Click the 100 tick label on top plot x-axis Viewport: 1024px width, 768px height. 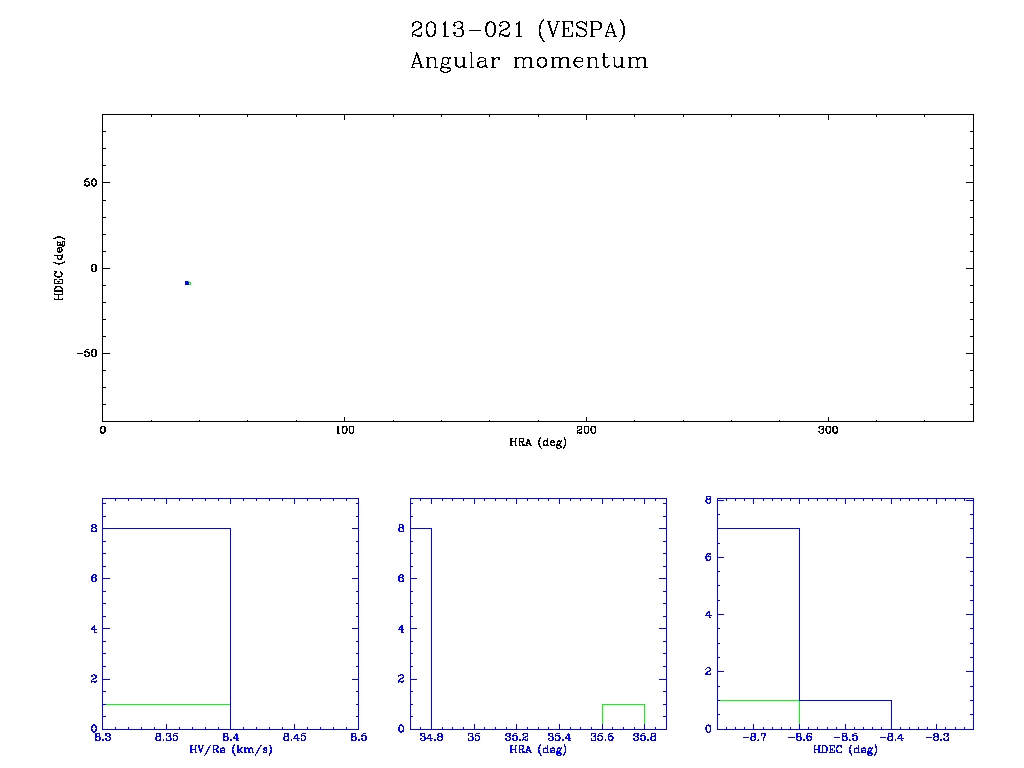click(x=344, y=430)
